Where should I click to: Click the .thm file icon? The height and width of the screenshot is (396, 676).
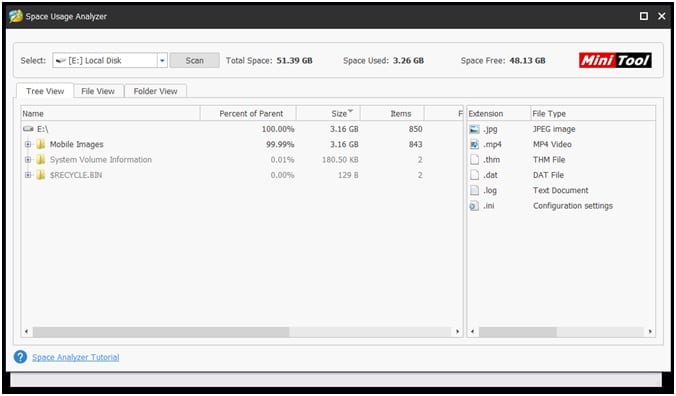click(474, 160)
